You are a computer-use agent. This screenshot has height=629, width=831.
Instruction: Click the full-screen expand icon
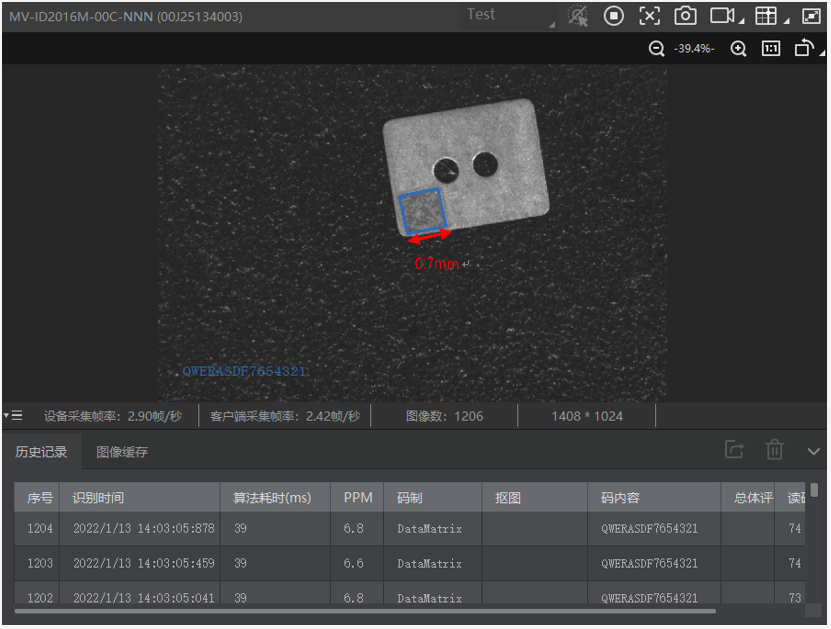(810, 16)
